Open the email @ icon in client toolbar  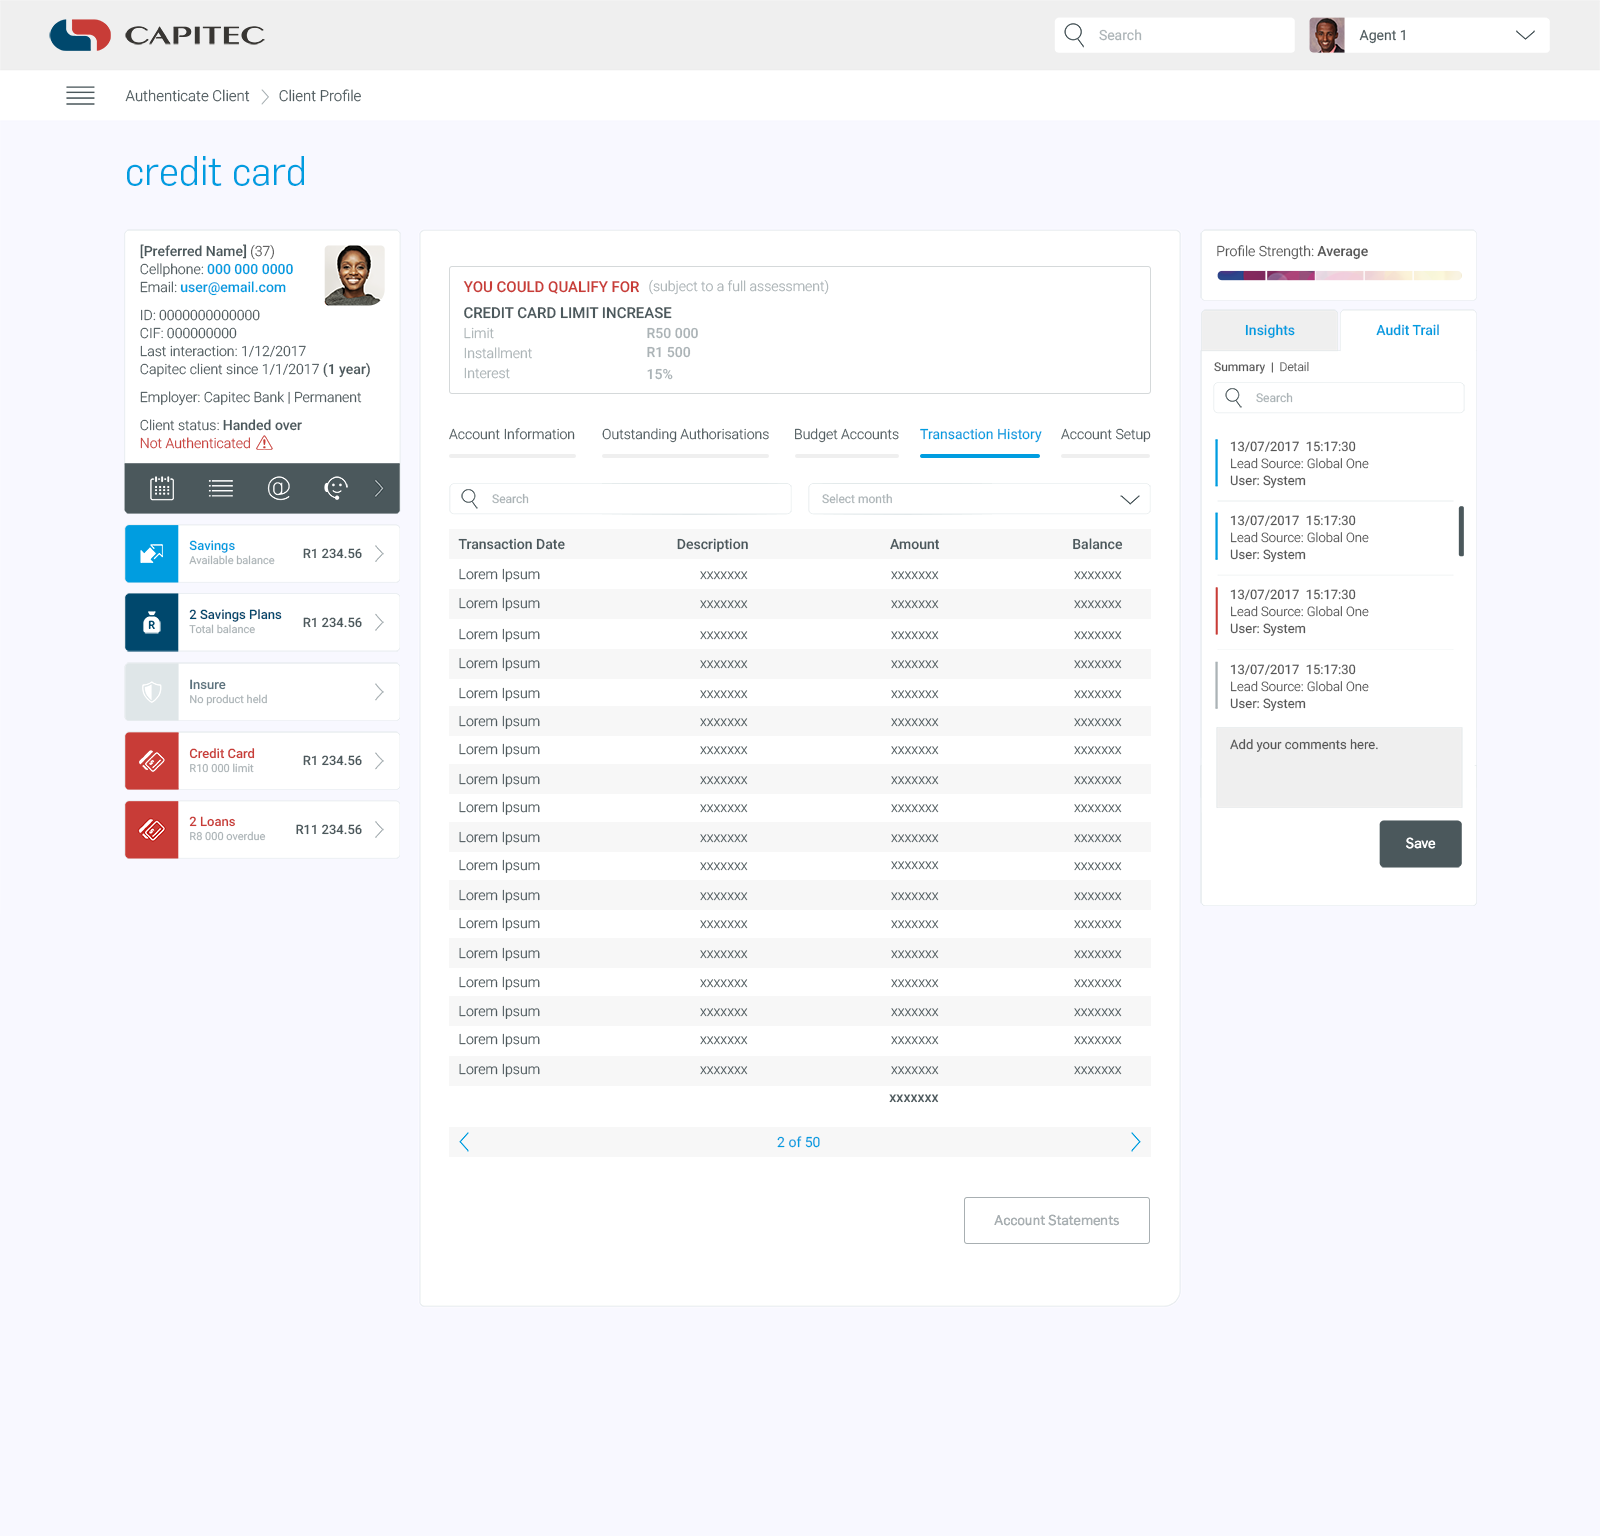click(x=279, y=488)
